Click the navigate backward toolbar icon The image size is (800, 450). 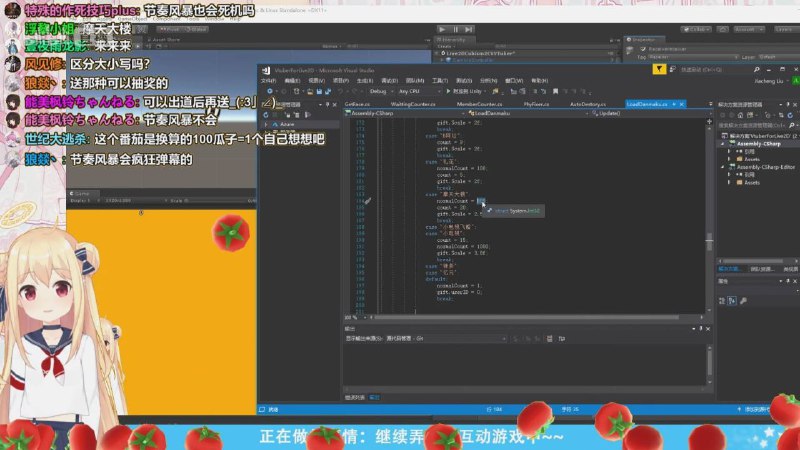coord(269,91)
